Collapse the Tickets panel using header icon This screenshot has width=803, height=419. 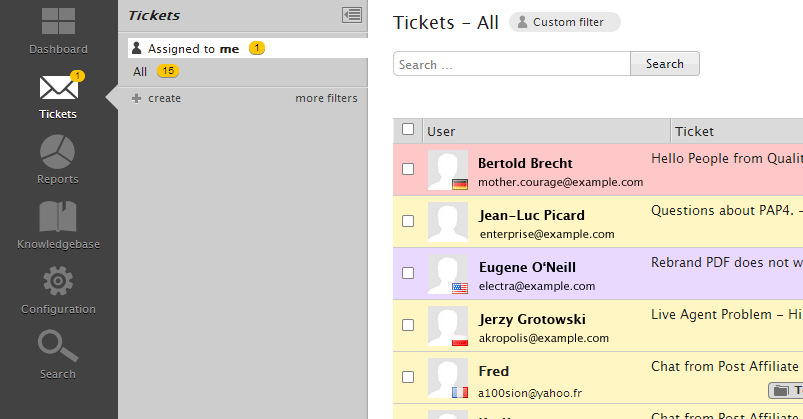(x=350, y=15)
